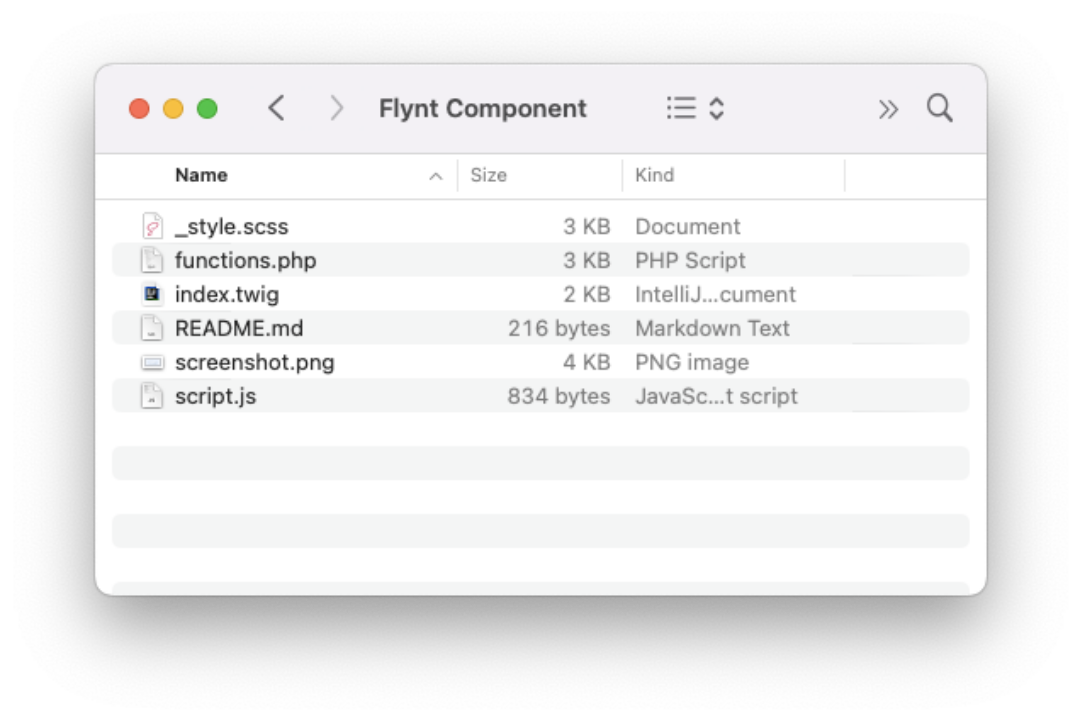Screen dimensions: 1080x721
Task: Minimize the window with yellow button
Action: [173, 109]
